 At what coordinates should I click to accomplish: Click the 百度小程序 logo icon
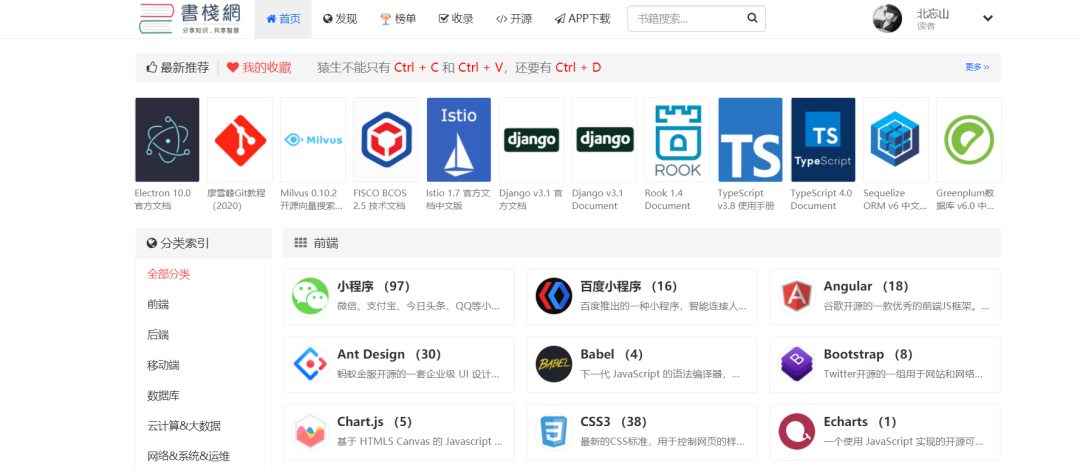(x=554, y=296)
